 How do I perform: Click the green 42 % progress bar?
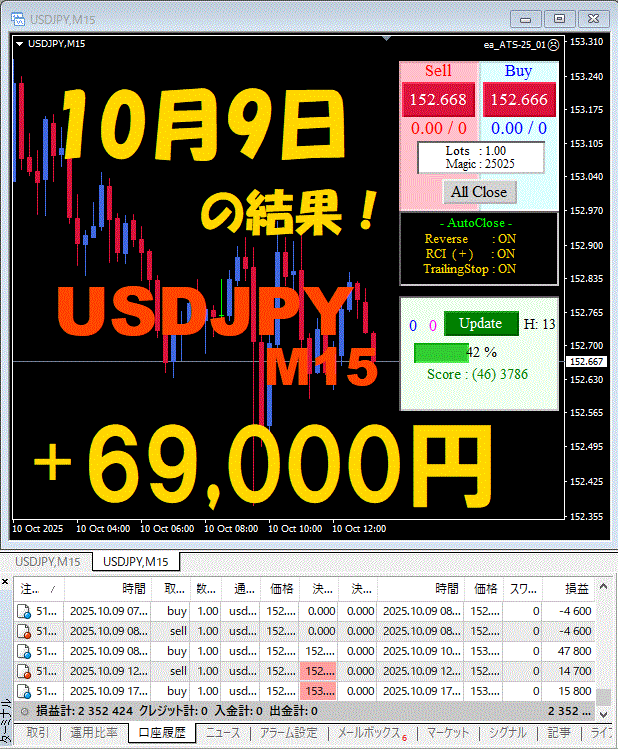click(441, 353)
